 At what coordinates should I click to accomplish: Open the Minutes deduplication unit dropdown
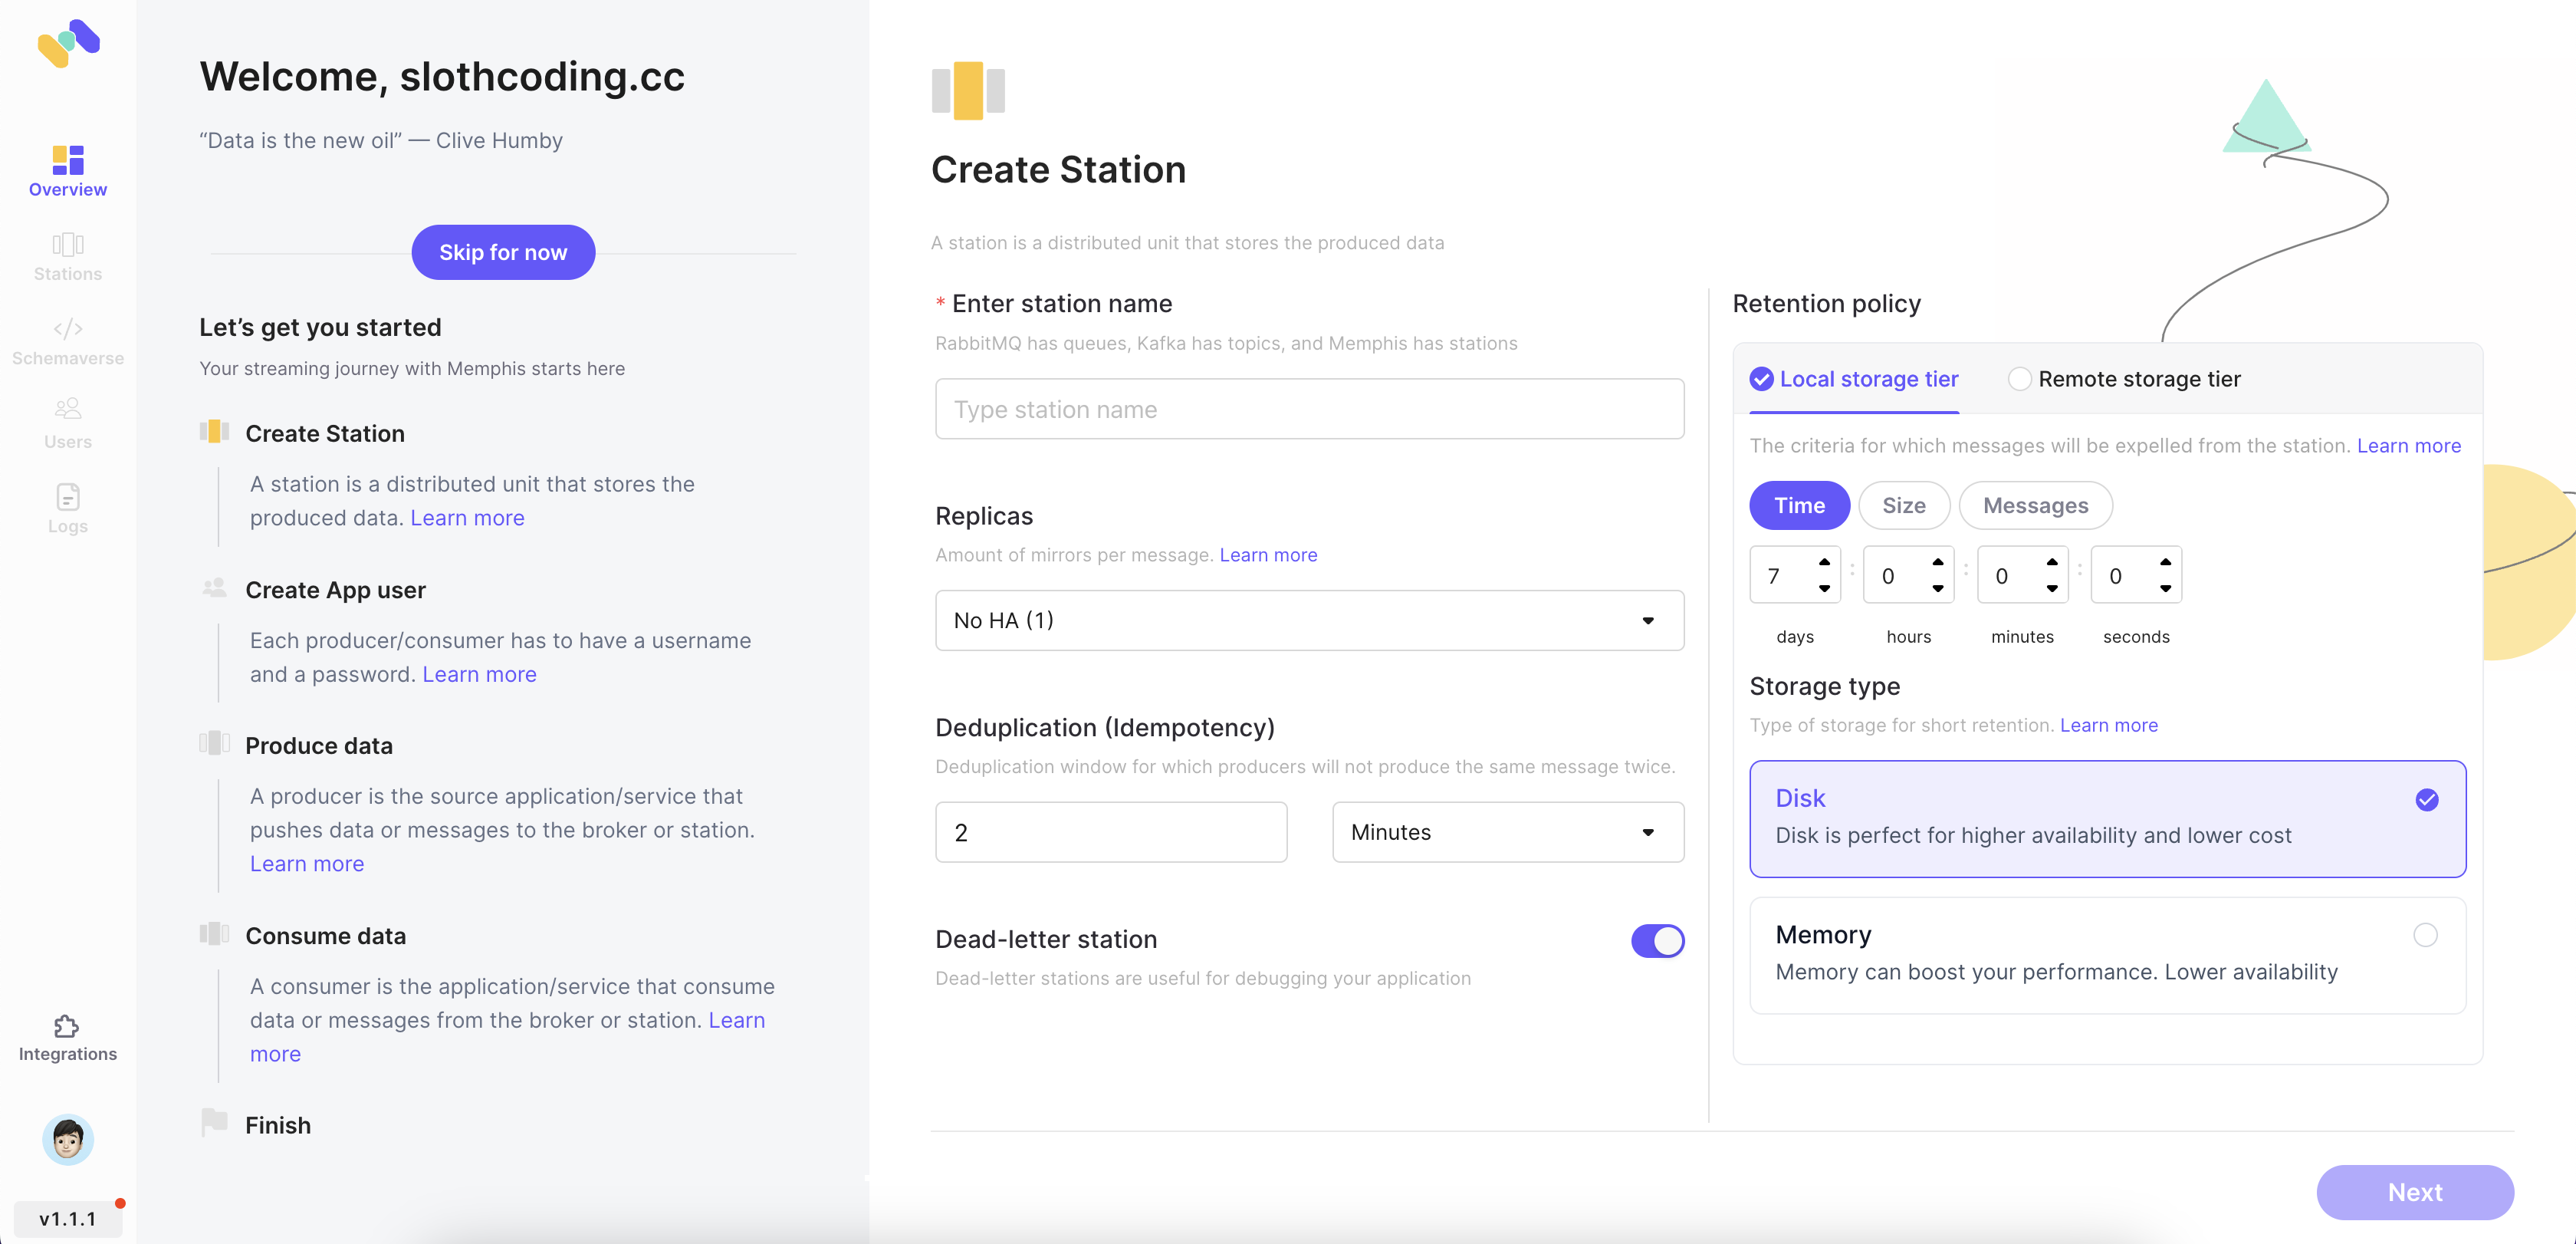(1508, 832)
